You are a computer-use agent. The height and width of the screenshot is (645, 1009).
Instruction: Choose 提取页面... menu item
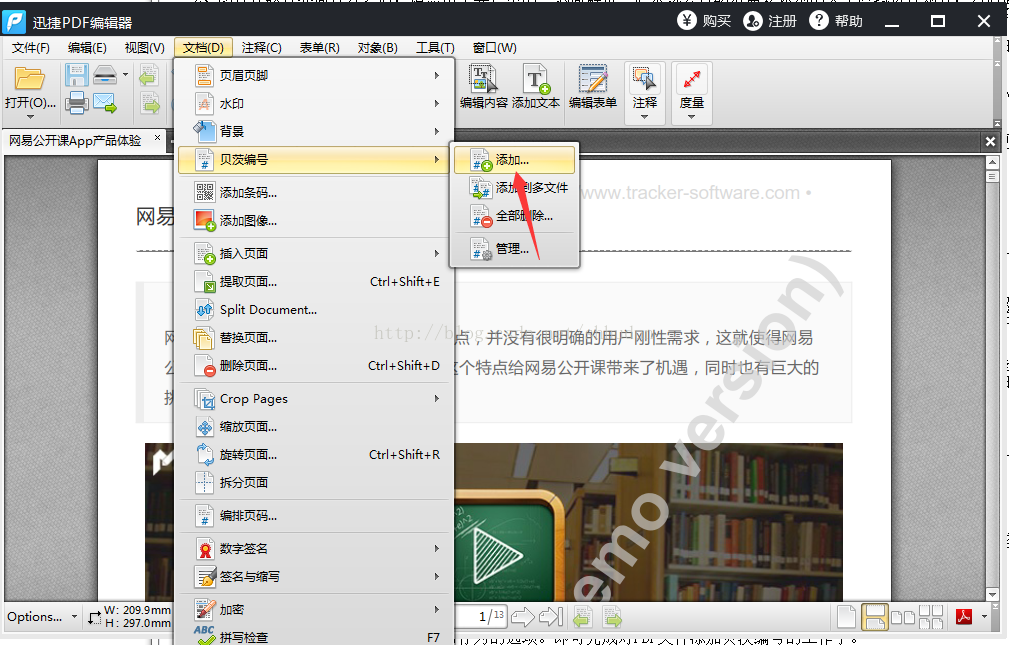pyautogui.click(x=315, y=281)
